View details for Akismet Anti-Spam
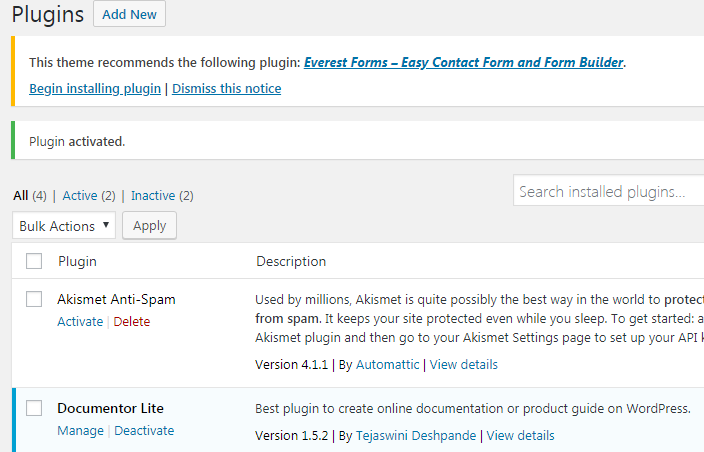The width and height of the screenshot is (704, 452). pyautogui.click(x=464, y=364)
